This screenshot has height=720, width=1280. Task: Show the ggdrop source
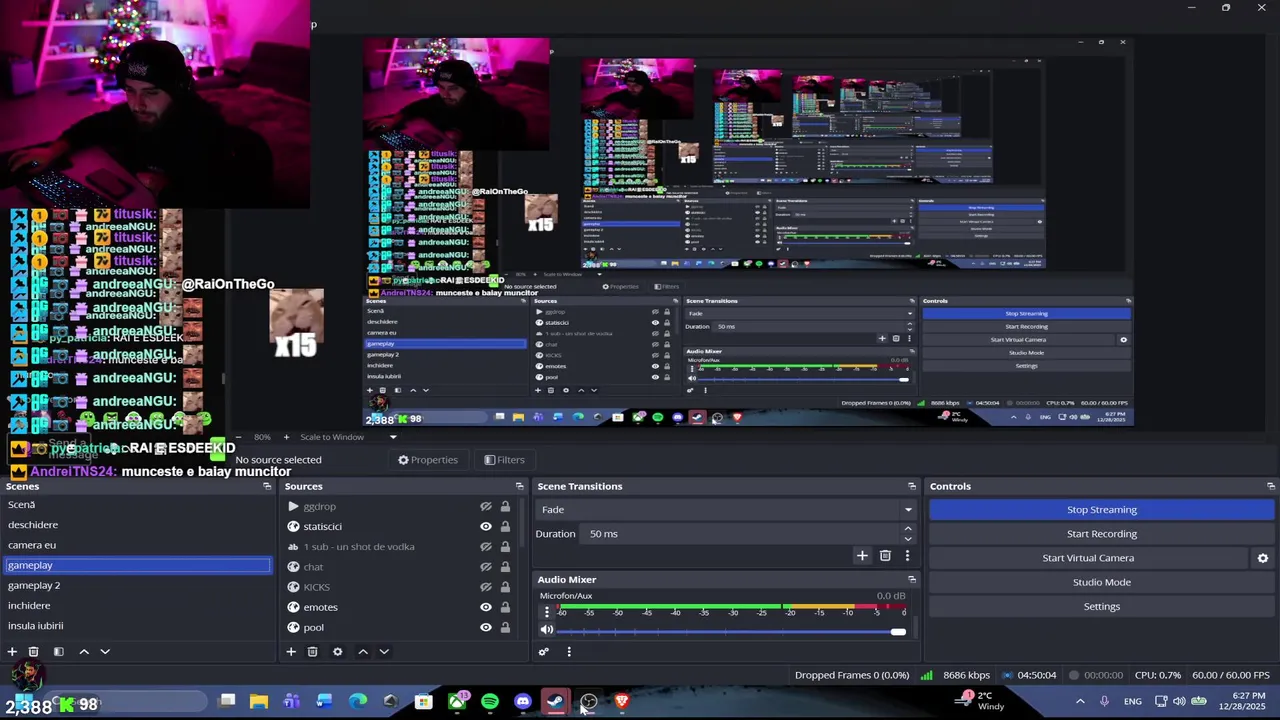point(486,507)
